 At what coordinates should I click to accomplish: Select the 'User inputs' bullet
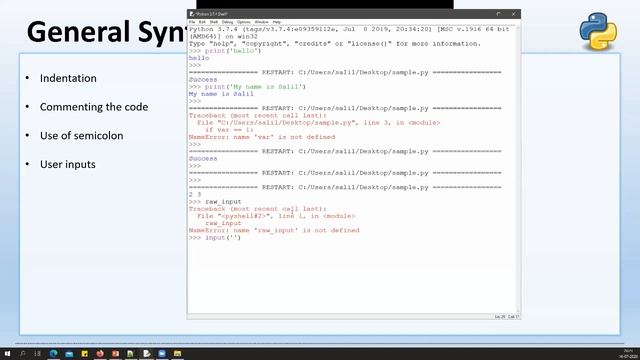tap(68, 164)
